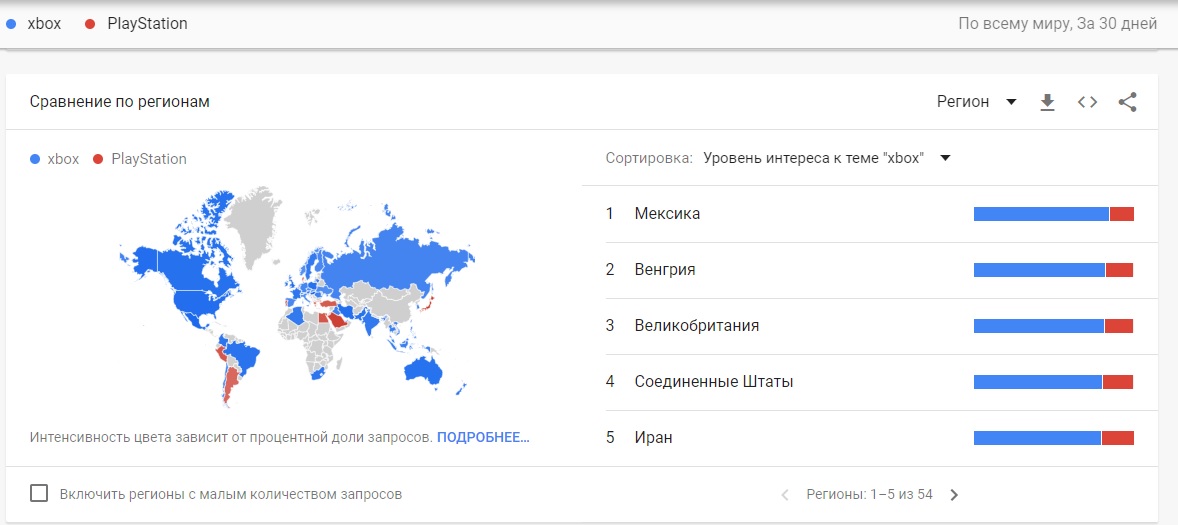Click Великобритания row in the ranking
1178x525 pixels.
pos(696,326)
